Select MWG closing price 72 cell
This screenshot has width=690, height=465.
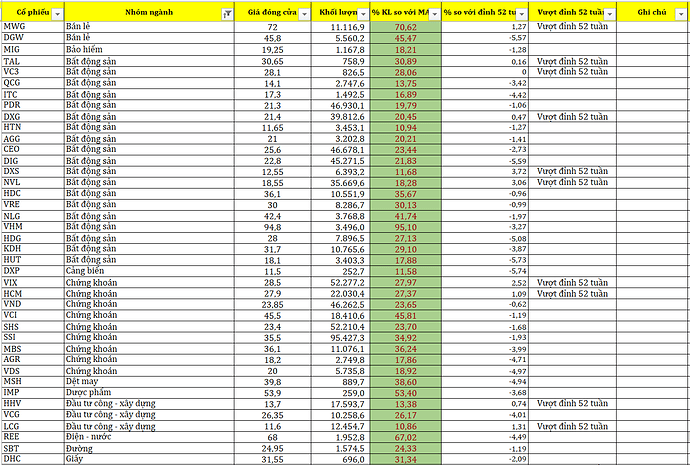coord(273,27)
